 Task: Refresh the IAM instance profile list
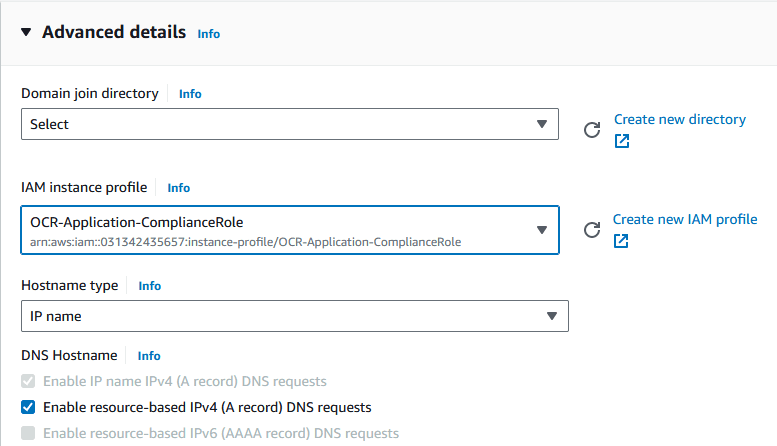click(592, 229)
